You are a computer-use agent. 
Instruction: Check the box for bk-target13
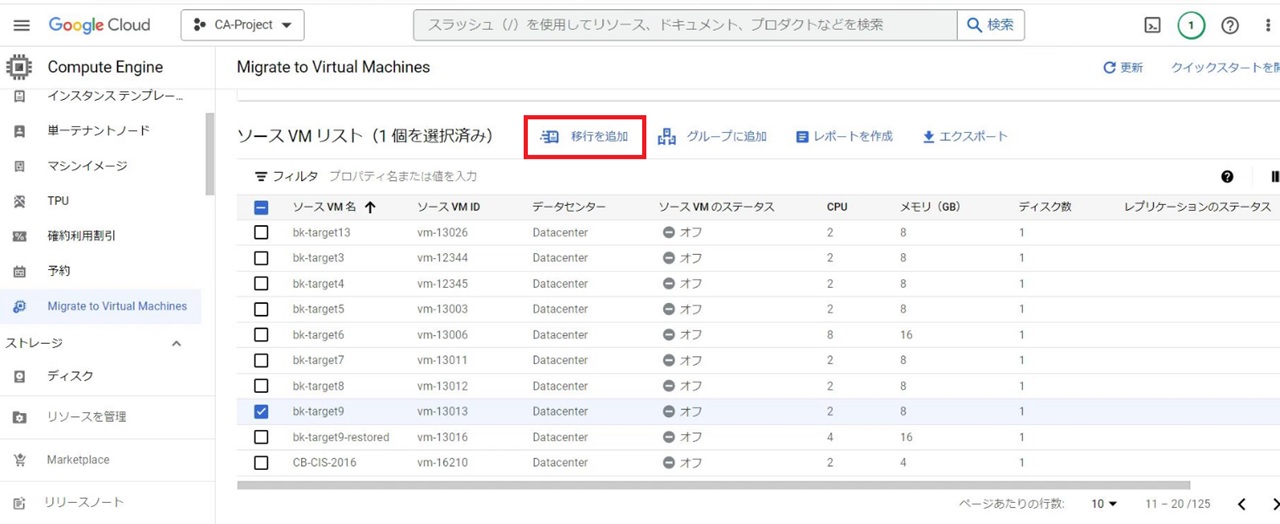point(261,232)
